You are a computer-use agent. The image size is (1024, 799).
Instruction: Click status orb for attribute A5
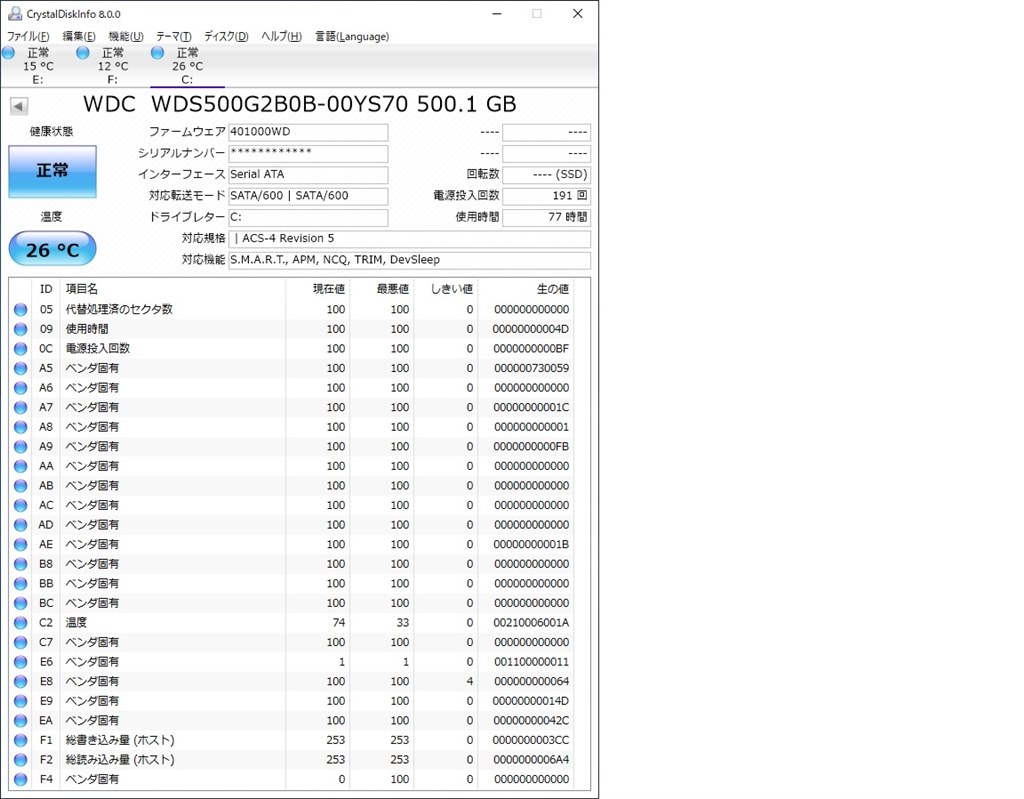[x=21, y=368]
